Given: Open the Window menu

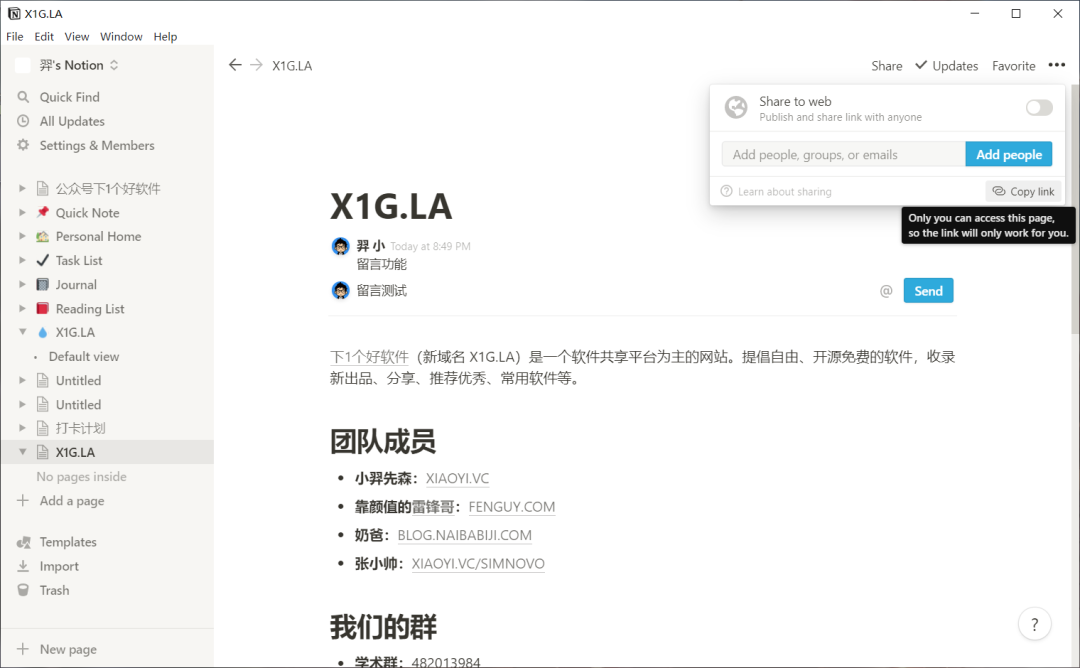Looking at the screenshot, I should tap(121, 36).
